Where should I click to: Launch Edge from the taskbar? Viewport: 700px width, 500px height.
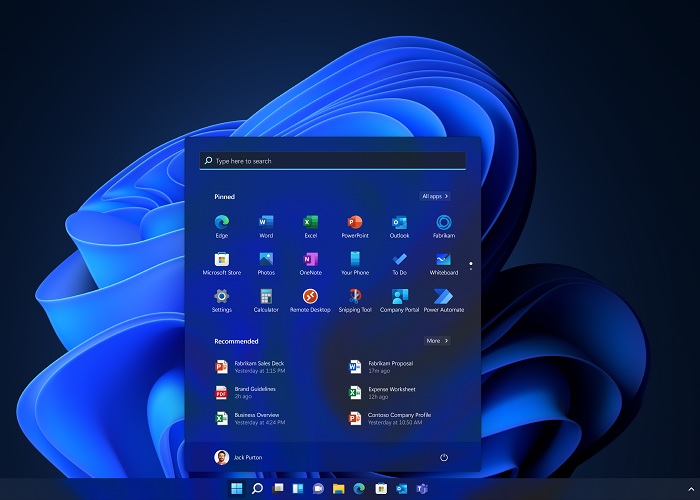tap(359, 488)
